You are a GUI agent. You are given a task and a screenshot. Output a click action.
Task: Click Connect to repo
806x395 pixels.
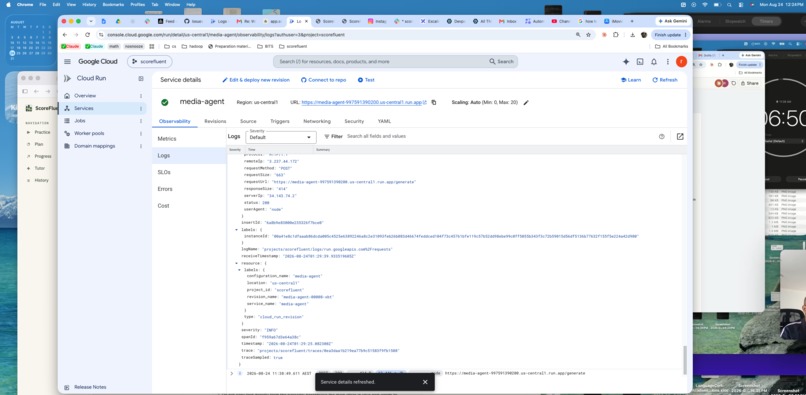[x=323, y=80]
